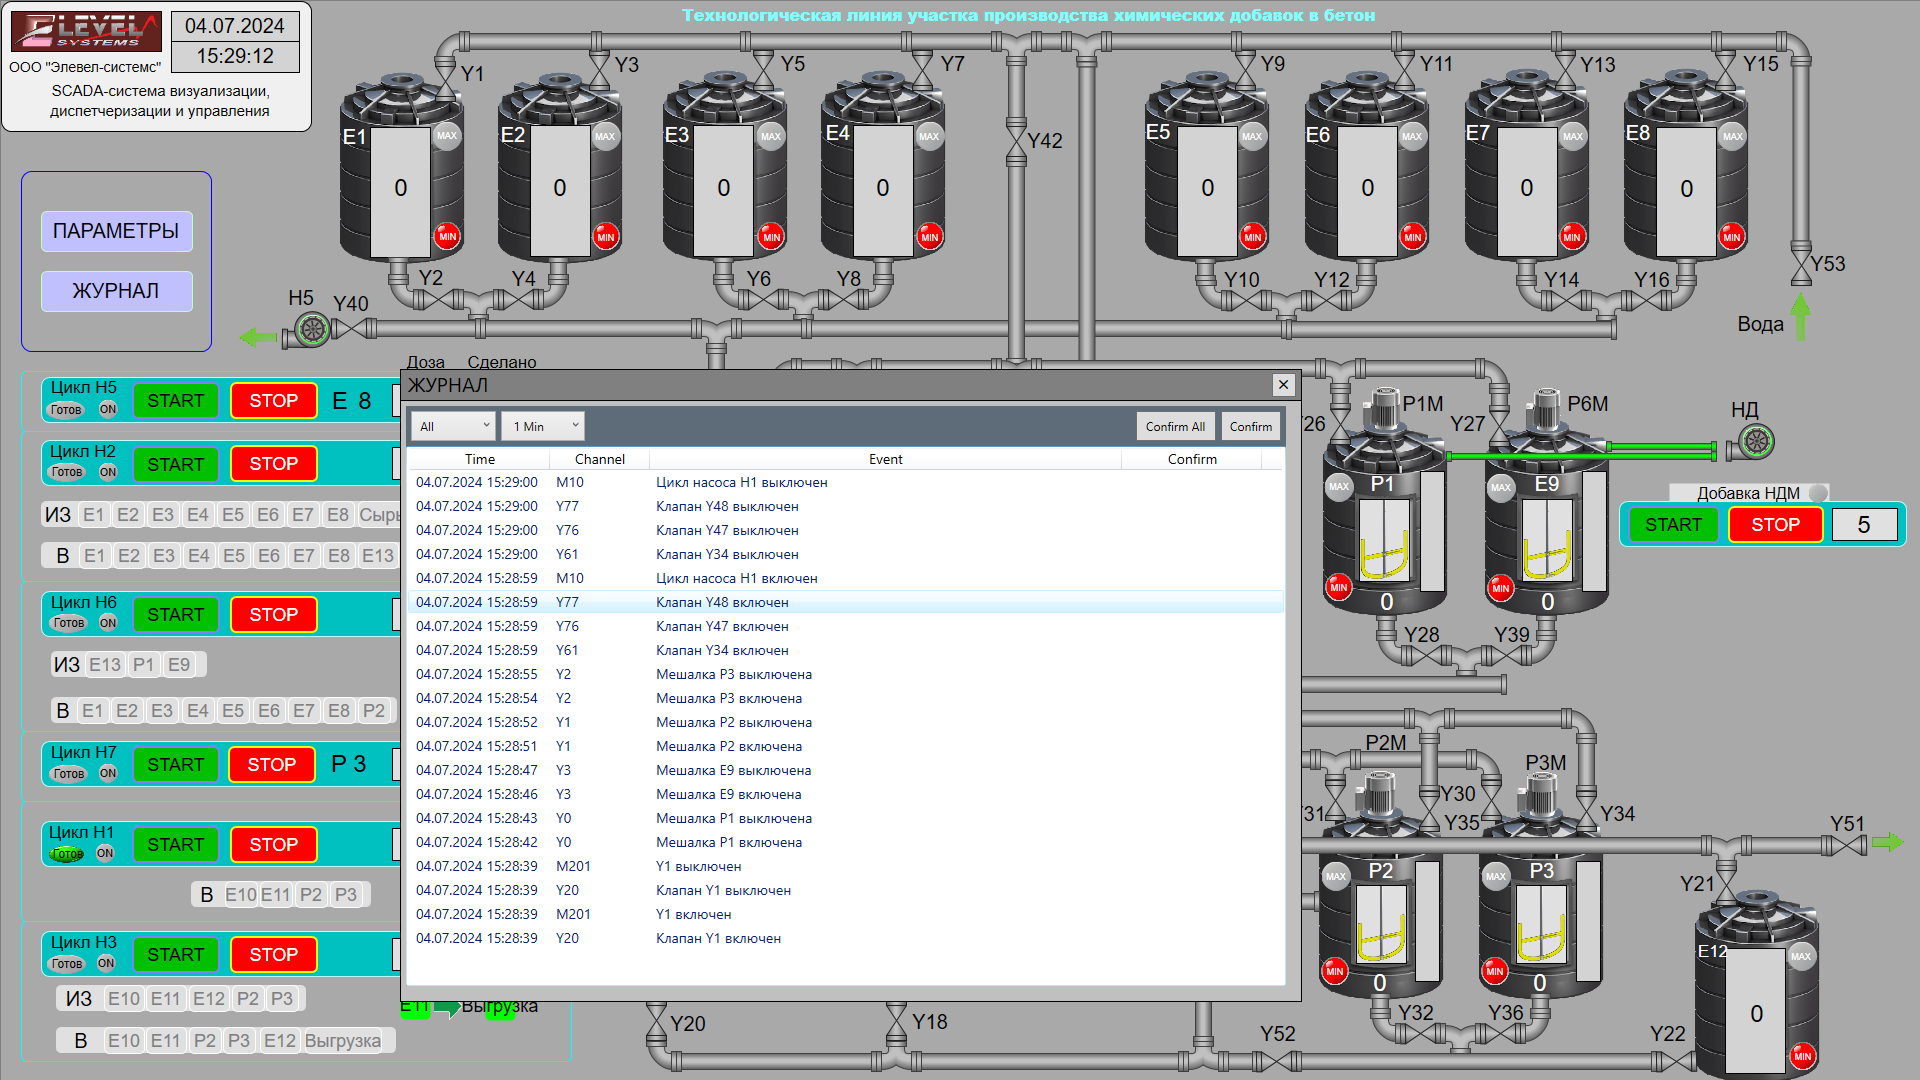
Task: Click the H5 pump icon
Action: coord(312,329)
